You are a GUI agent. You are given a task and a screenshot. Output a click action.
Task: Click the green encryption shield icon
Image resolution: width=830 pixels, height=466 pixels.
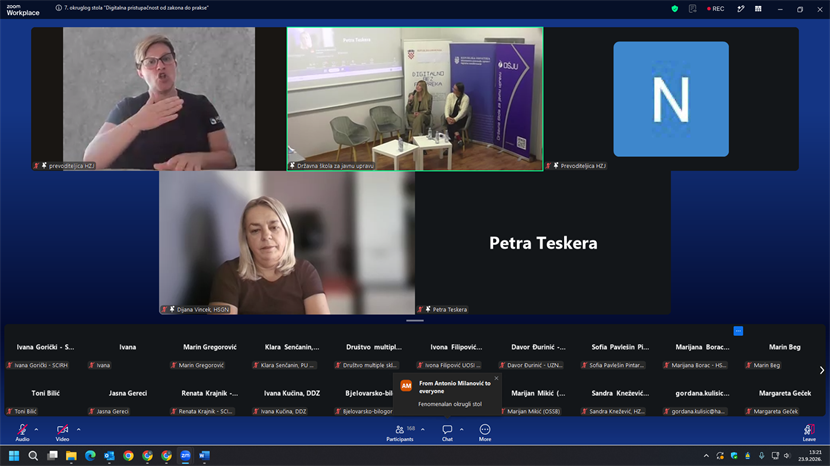pos(674,9)
